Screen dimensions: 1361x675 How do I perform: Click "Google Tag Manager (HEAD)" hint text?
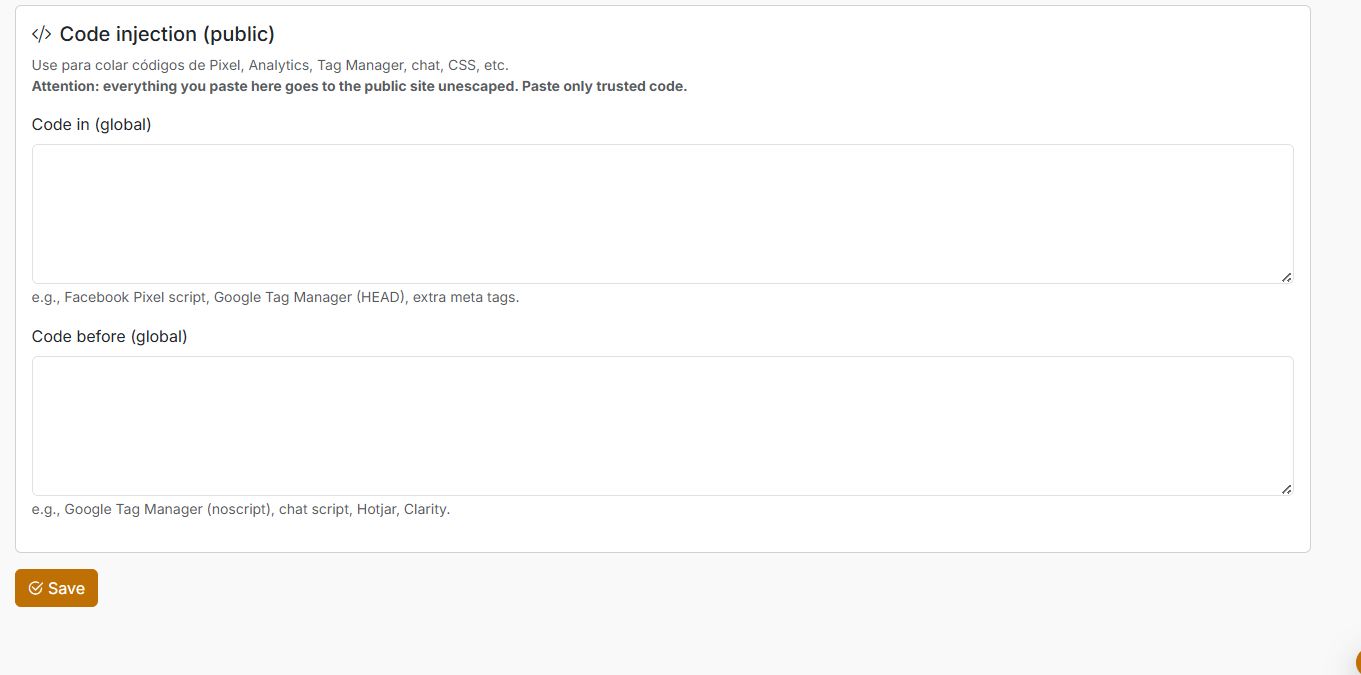pos(311,297)
